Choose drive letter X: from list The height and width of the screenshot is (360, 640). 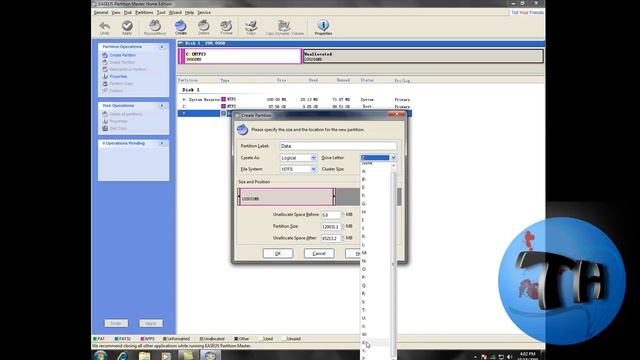[x=376, y=342]
